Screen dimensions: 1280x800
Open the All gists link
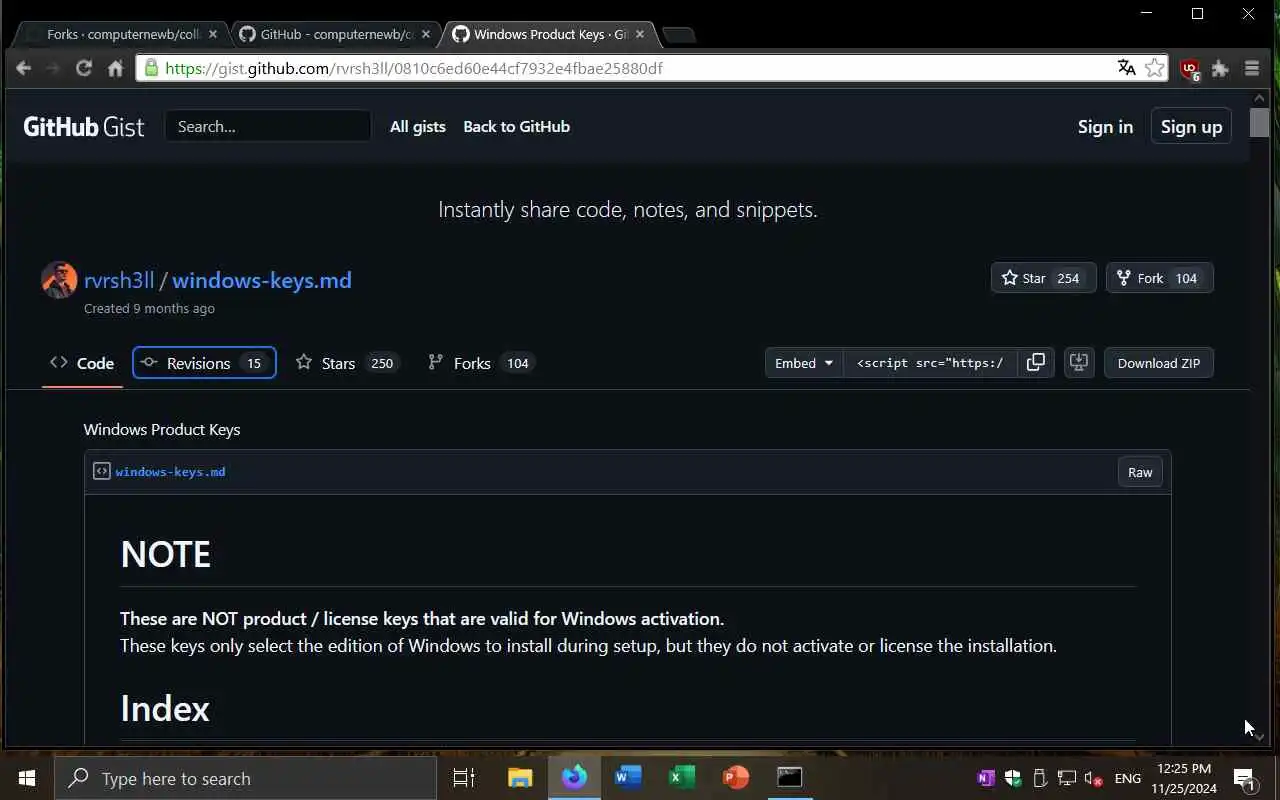click(x=418, y=127)
